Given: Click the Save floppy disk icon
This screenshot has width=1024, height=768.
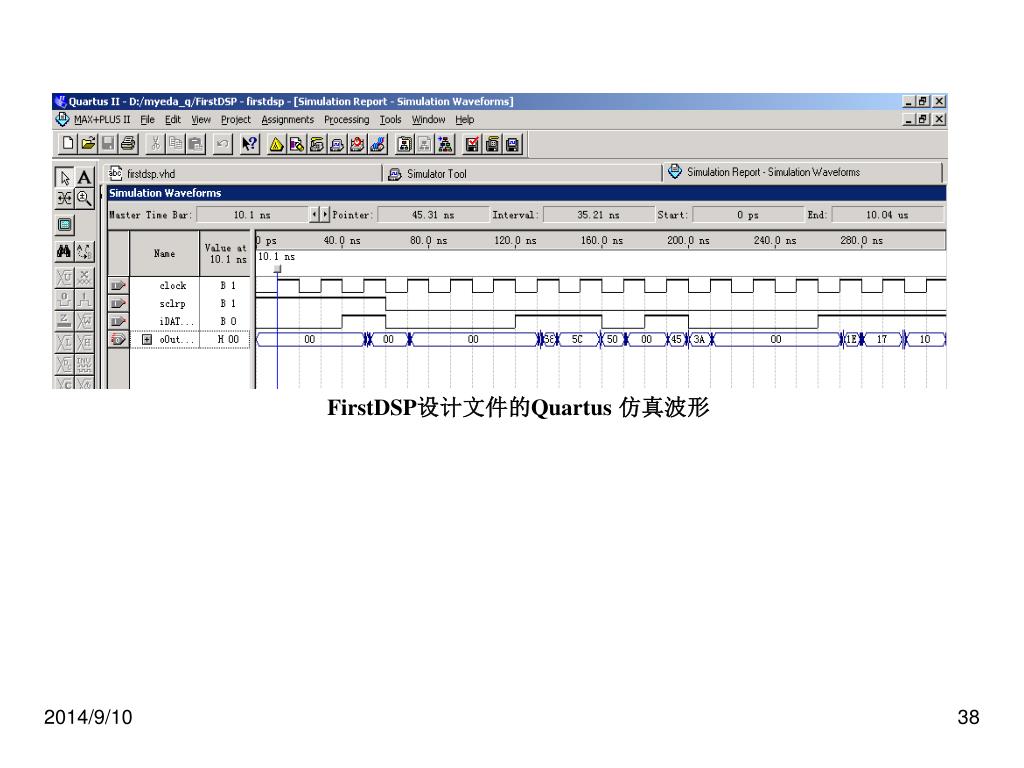Looking at the screenshot, I should (x=108, y=144).
